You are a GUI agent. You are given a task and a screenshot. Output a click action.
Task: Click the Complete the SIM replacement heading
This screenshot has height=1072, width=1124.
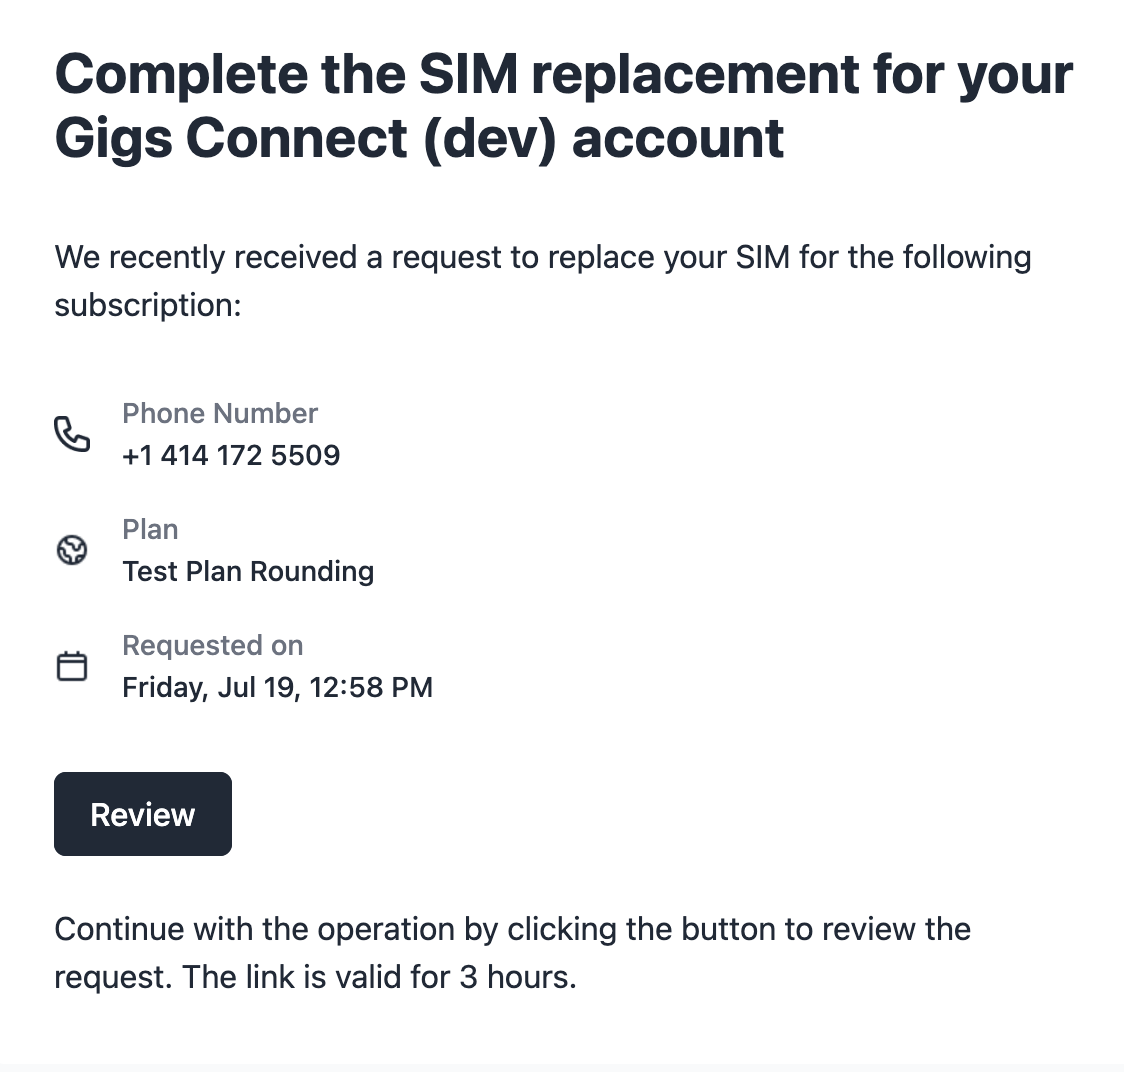pos(563,75)
